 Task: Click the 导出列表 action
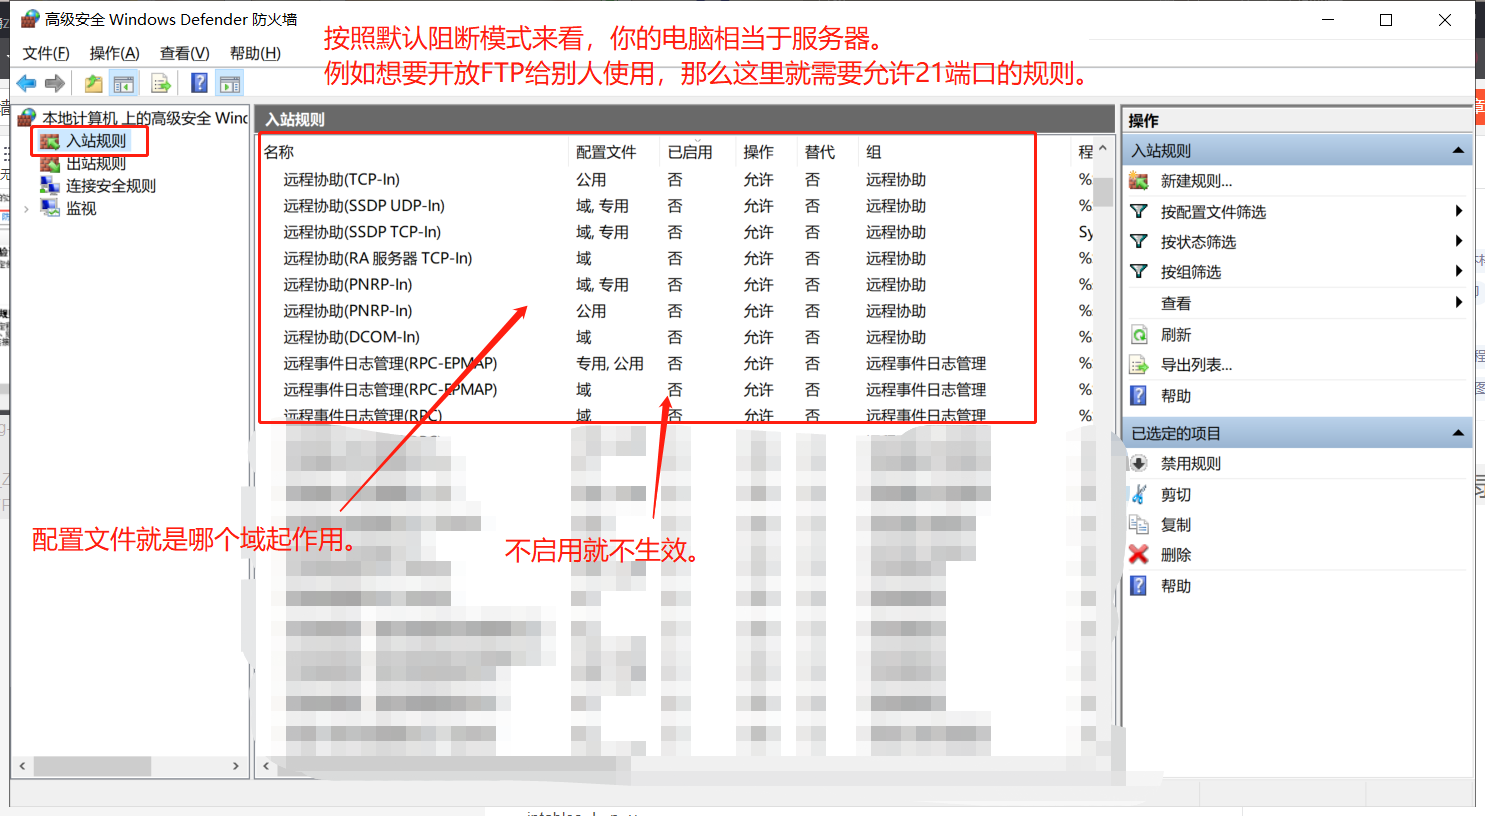point(1195,363)
